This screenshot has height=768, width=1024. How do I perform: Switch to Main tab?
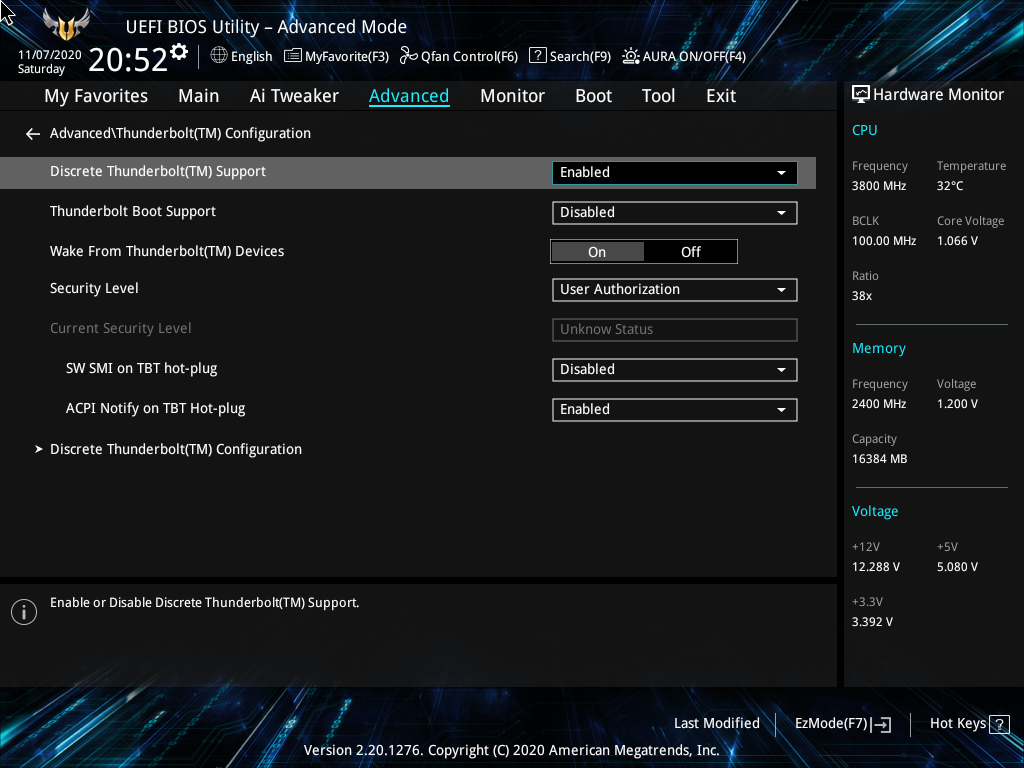click(x=199, y=96)
